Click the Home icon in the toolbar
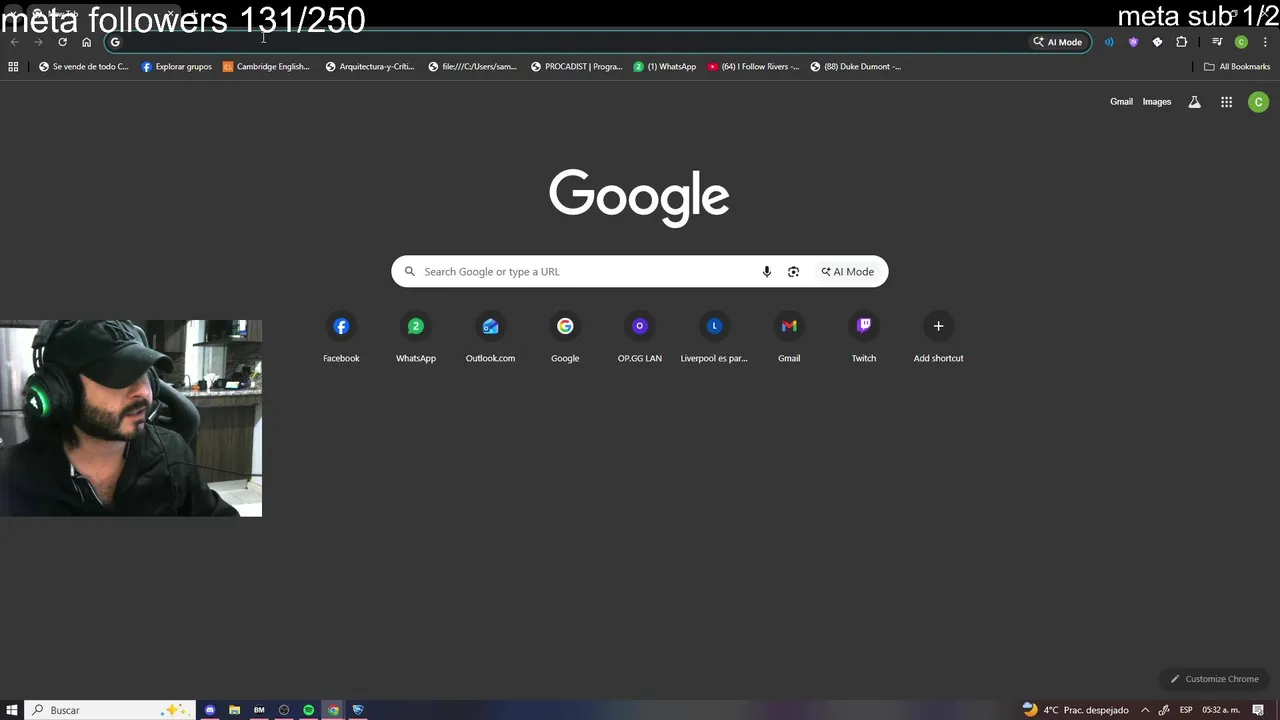Viewport: 1280px width, 720px height. tap(86, 42)
